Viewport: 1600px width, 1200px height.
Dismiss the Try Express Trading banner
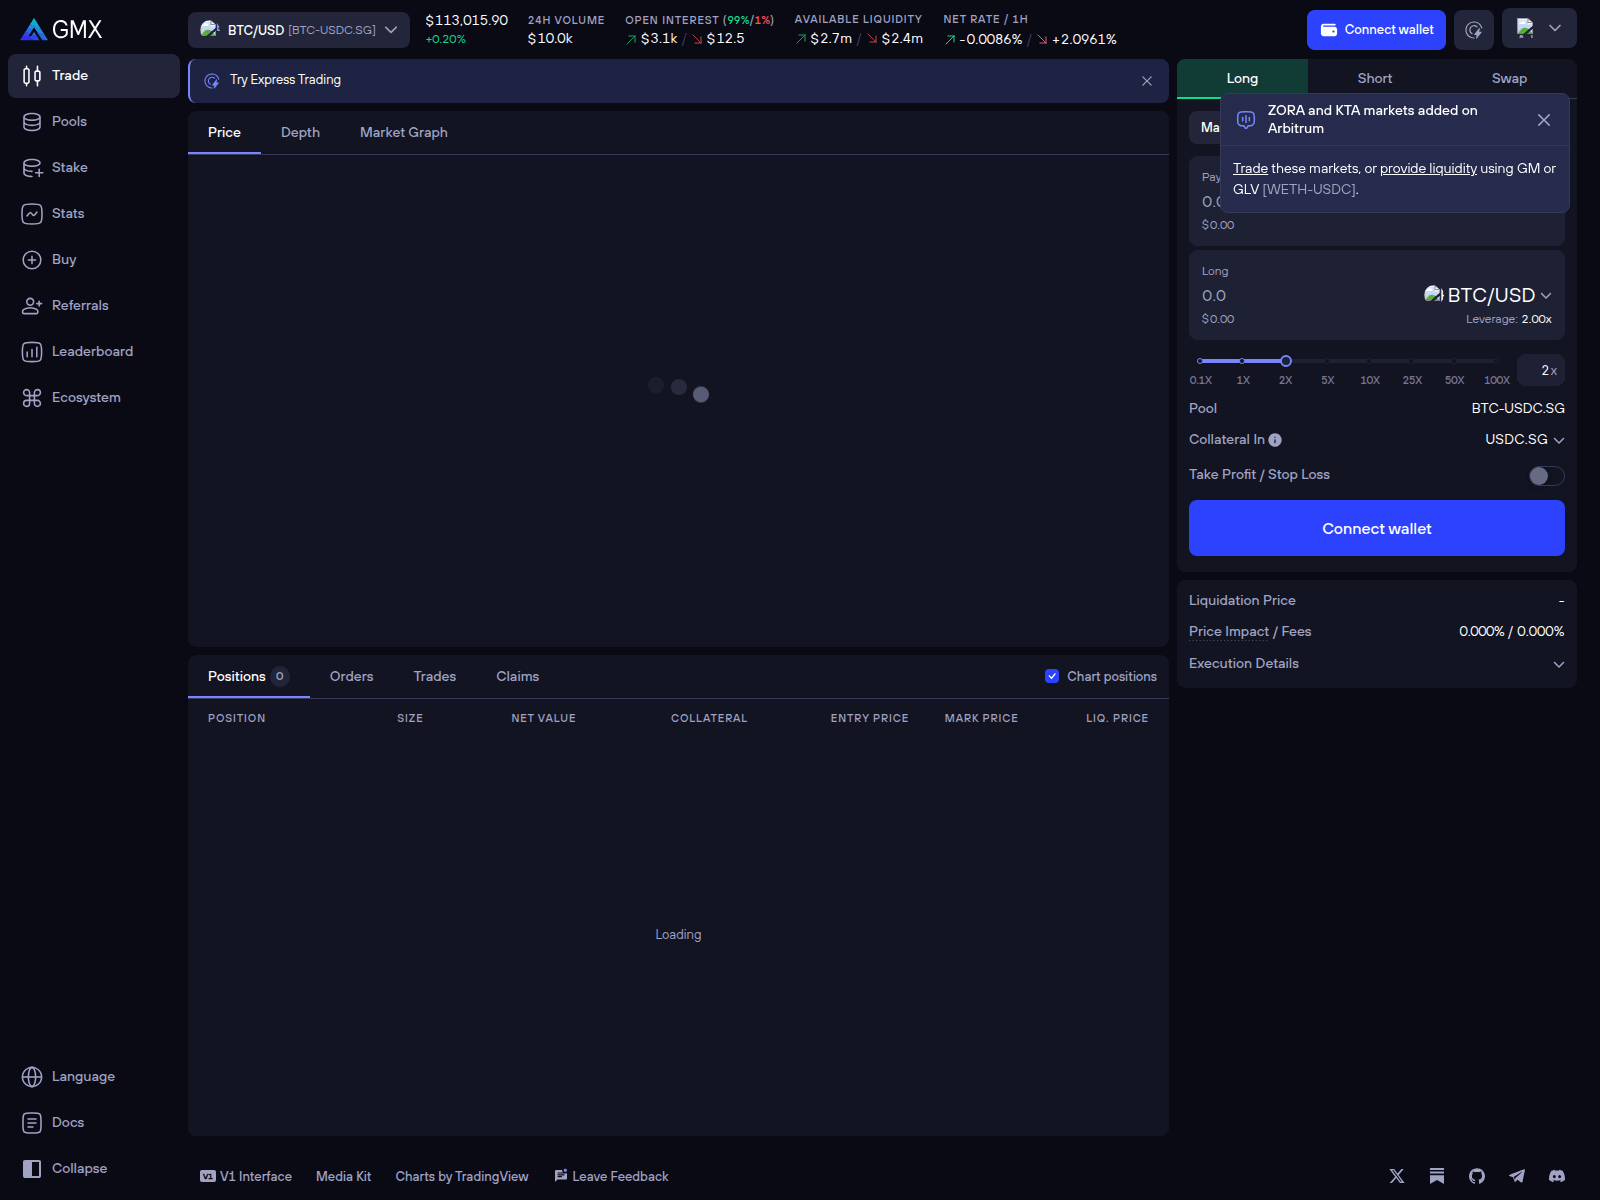1147,81
